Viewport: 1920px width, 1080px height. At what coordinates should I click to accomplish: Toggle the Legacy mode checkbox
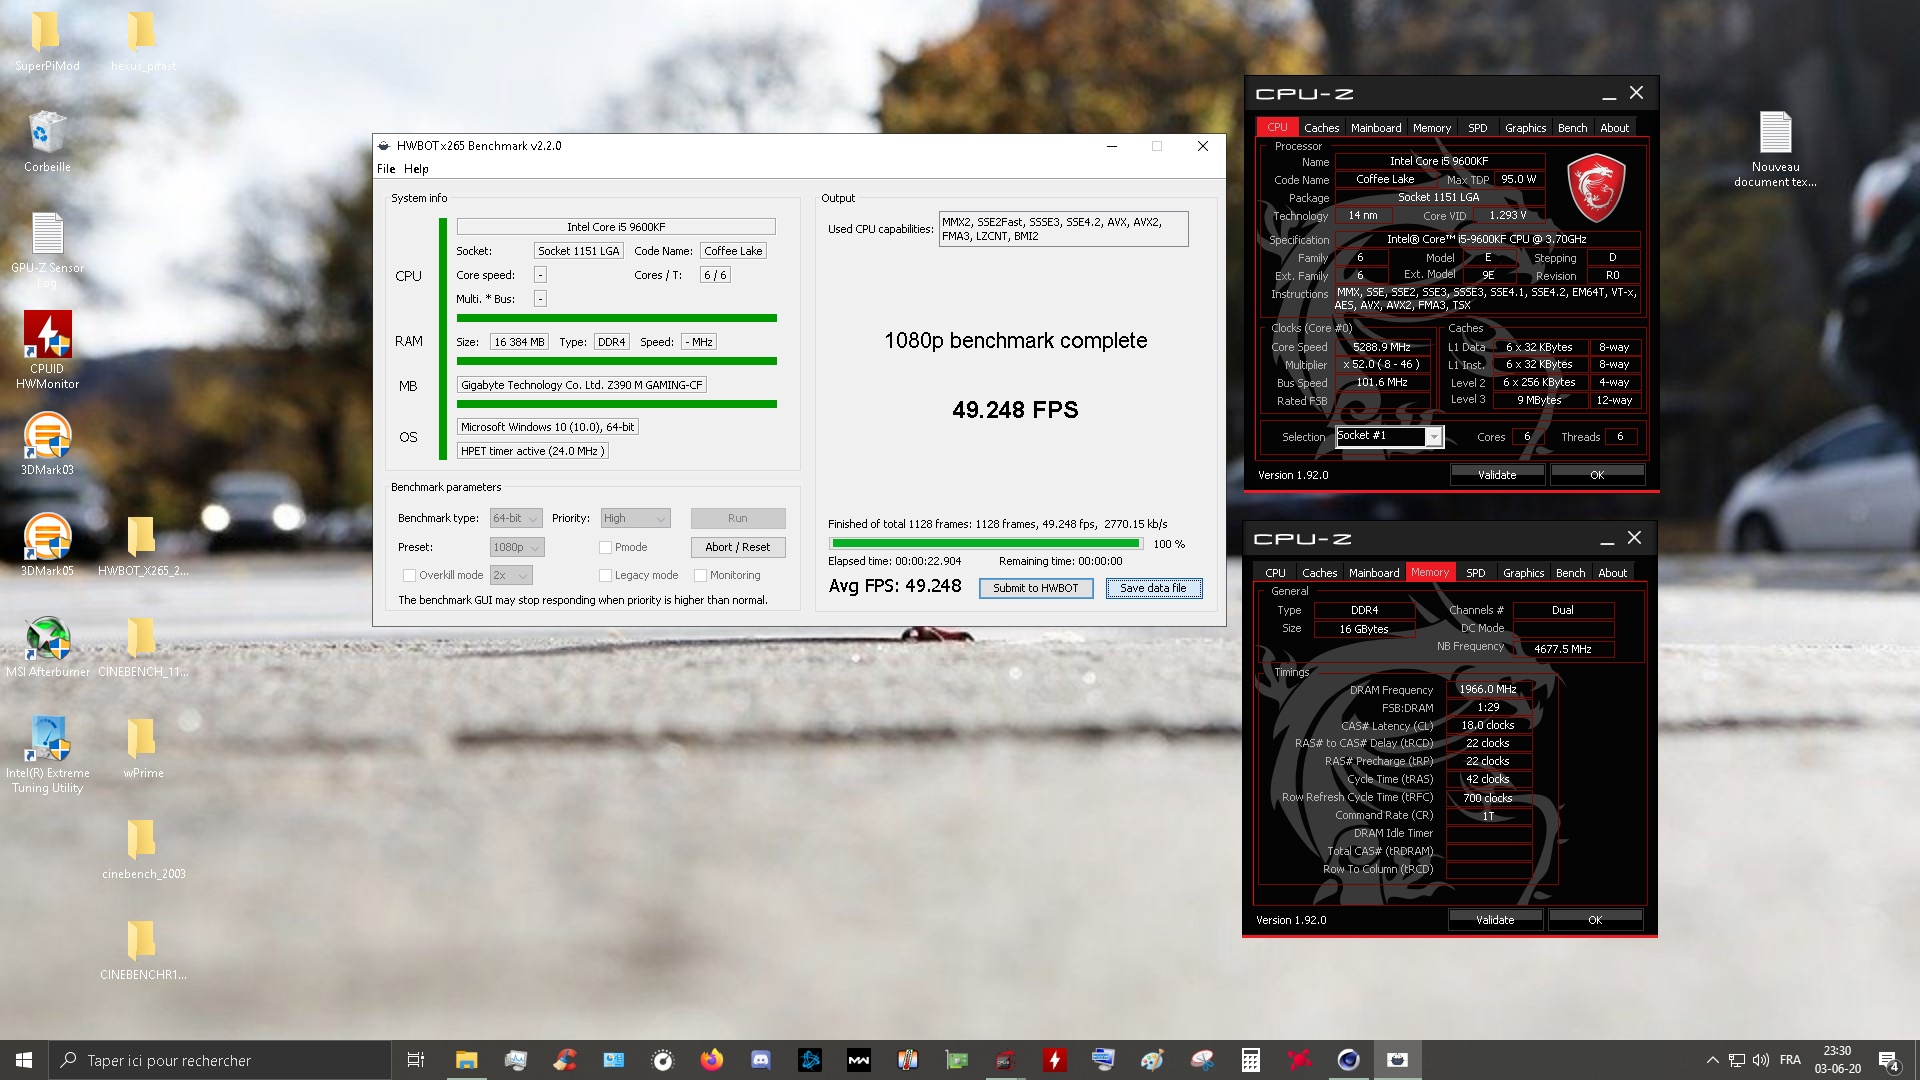605,575
